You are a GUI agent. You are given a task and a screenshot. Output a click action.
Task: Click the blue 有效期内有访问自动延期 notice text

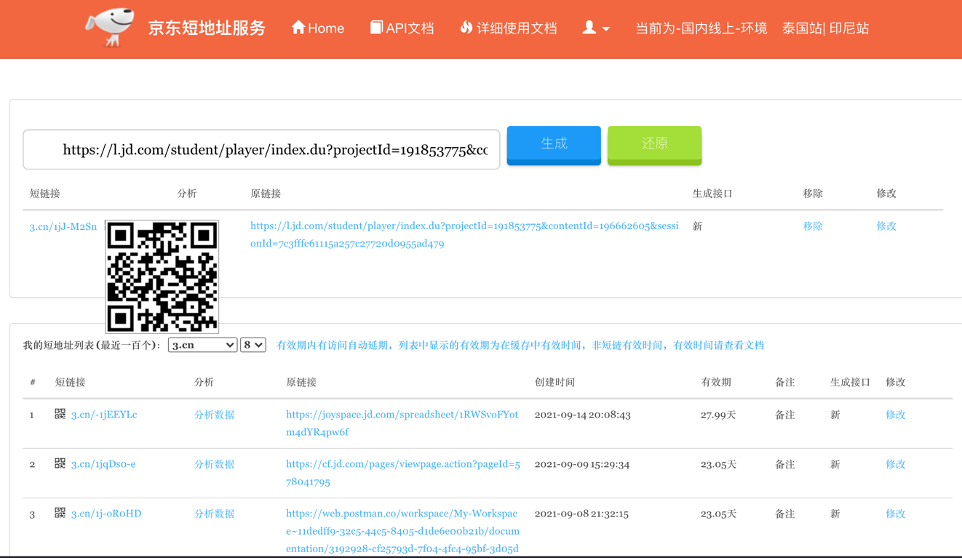520,345
